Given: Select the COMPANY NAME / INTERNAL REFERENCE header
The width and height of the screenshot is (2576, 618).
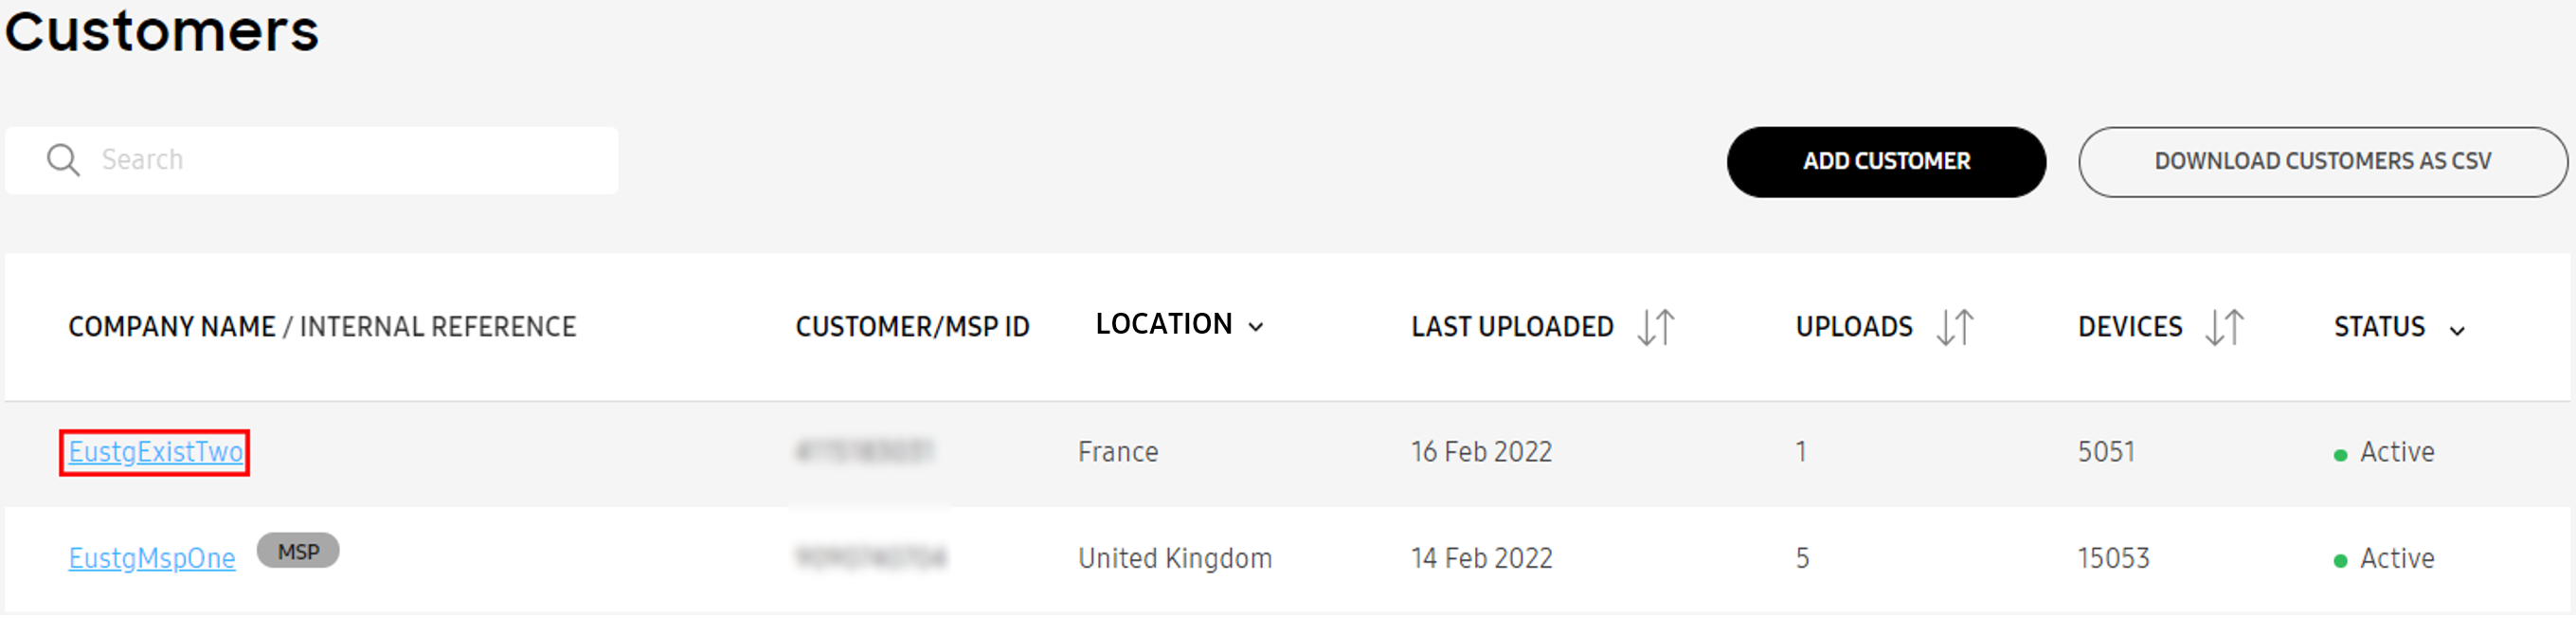Looking at the screenshot, I should [322, 326].
